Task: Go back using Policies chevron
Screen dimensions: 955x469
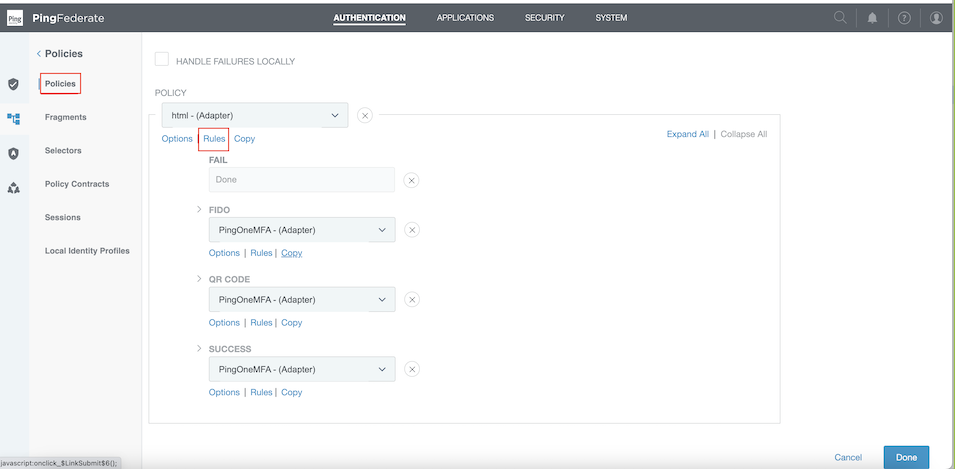Action: [x=39, y=54]
